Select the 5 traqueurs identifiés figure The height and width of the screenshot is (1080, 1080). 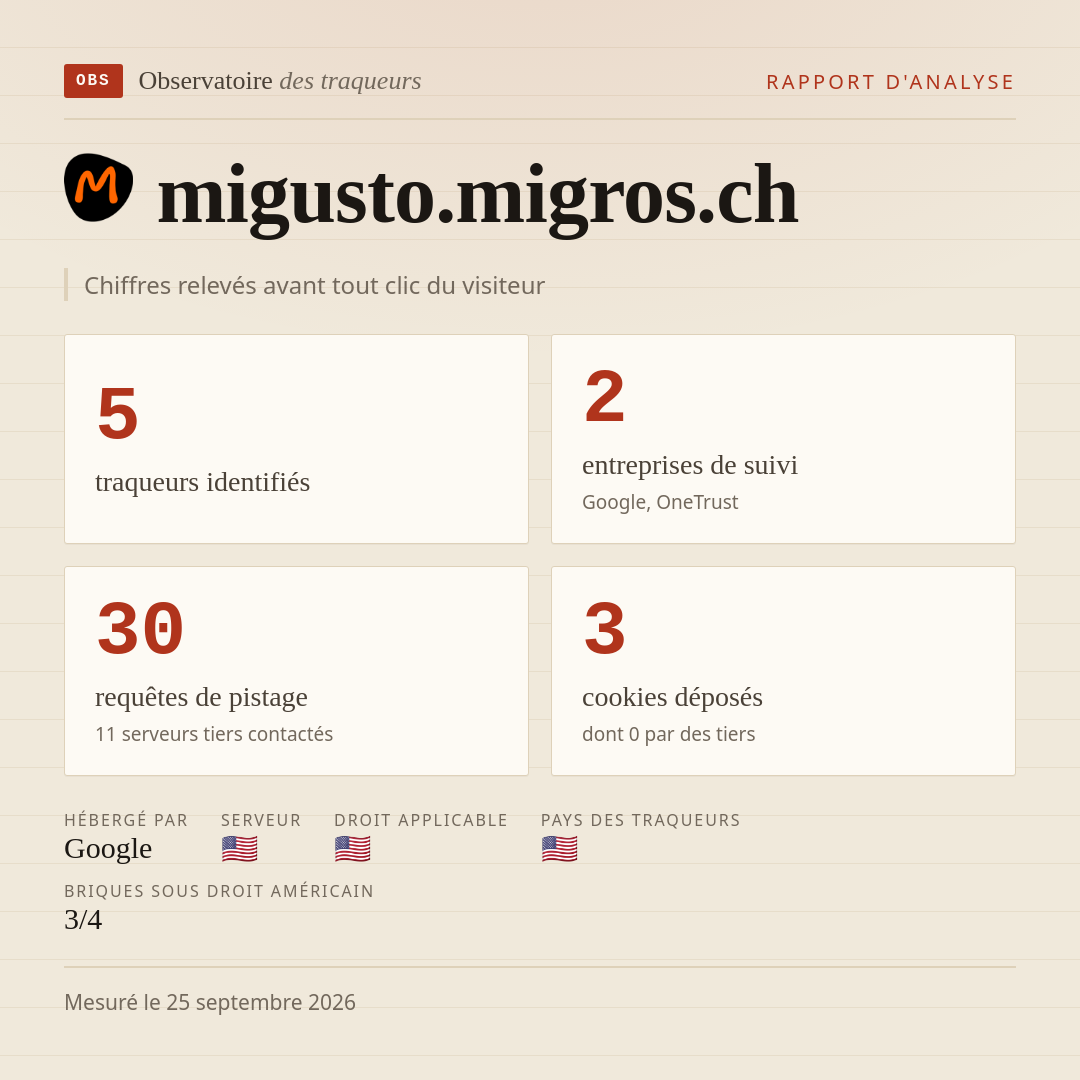pos(118,413)
